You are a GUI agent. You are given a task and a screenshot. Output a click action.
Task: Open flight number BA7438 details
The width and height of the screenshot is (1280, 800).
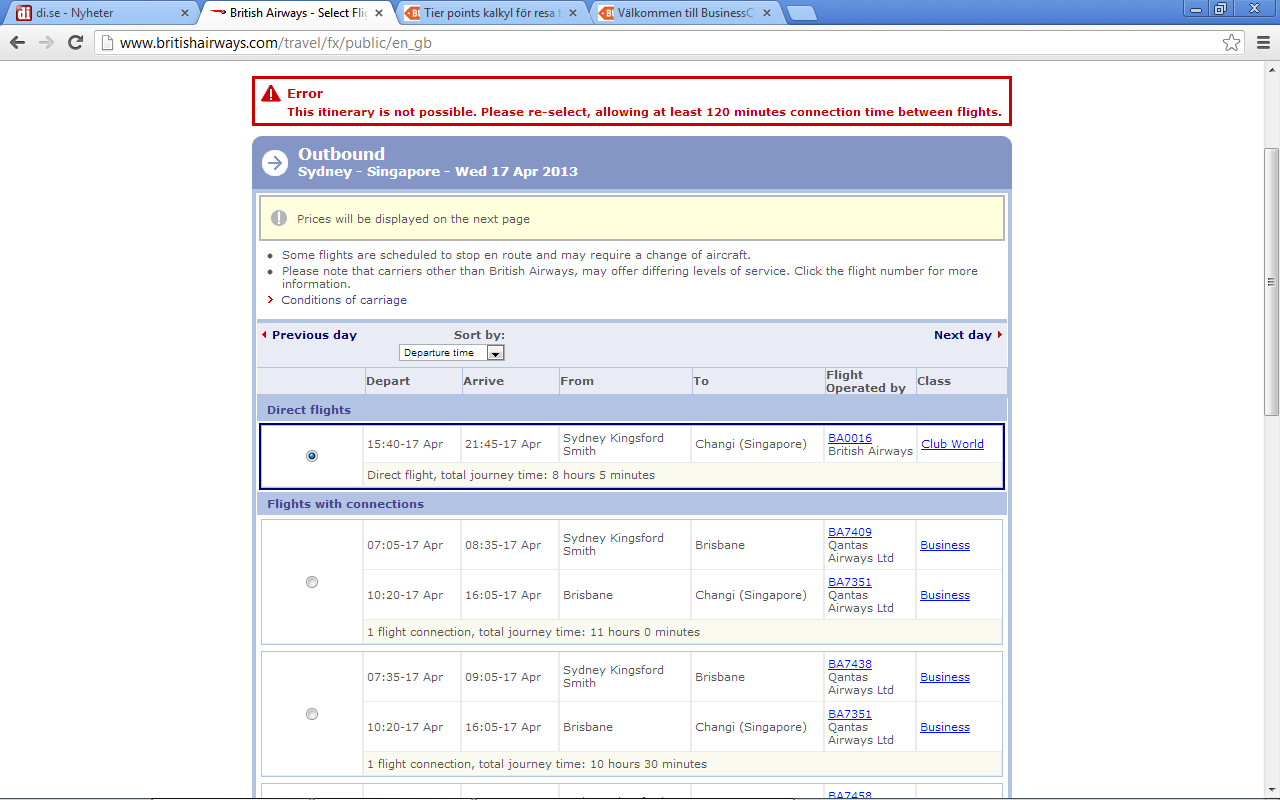point(850,664)
